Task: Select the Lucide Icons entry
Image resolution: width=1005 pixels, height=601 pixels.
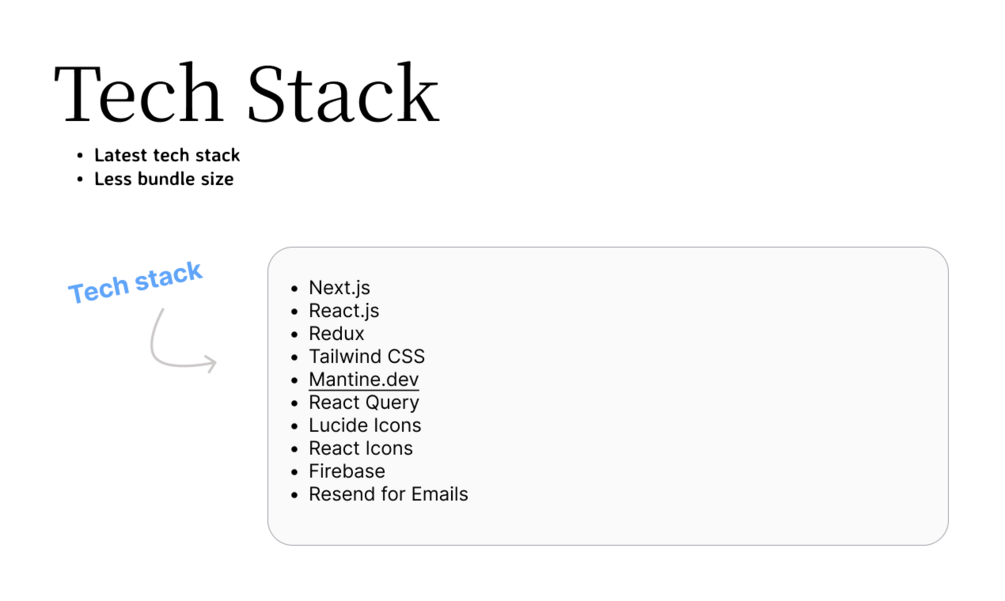Action: point(364,426)
